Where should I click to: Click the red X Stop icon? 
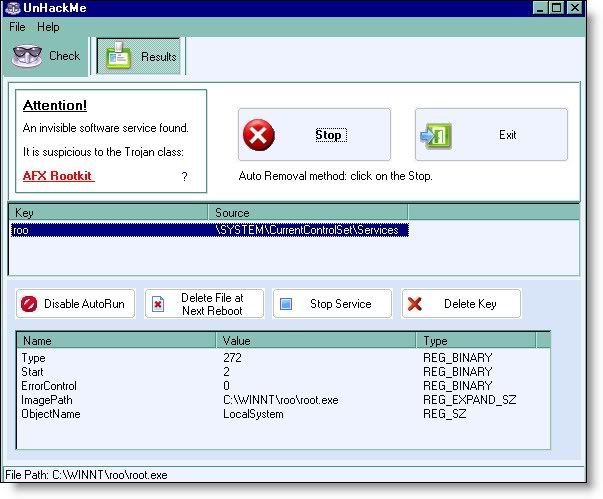click(x=259, y=135)
